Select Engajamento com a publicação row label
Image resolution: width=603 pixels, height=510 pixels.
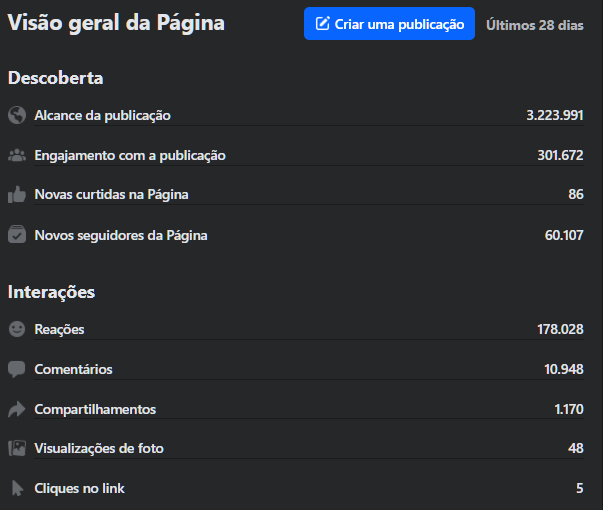pyautogui.click(x=130, y=155)
